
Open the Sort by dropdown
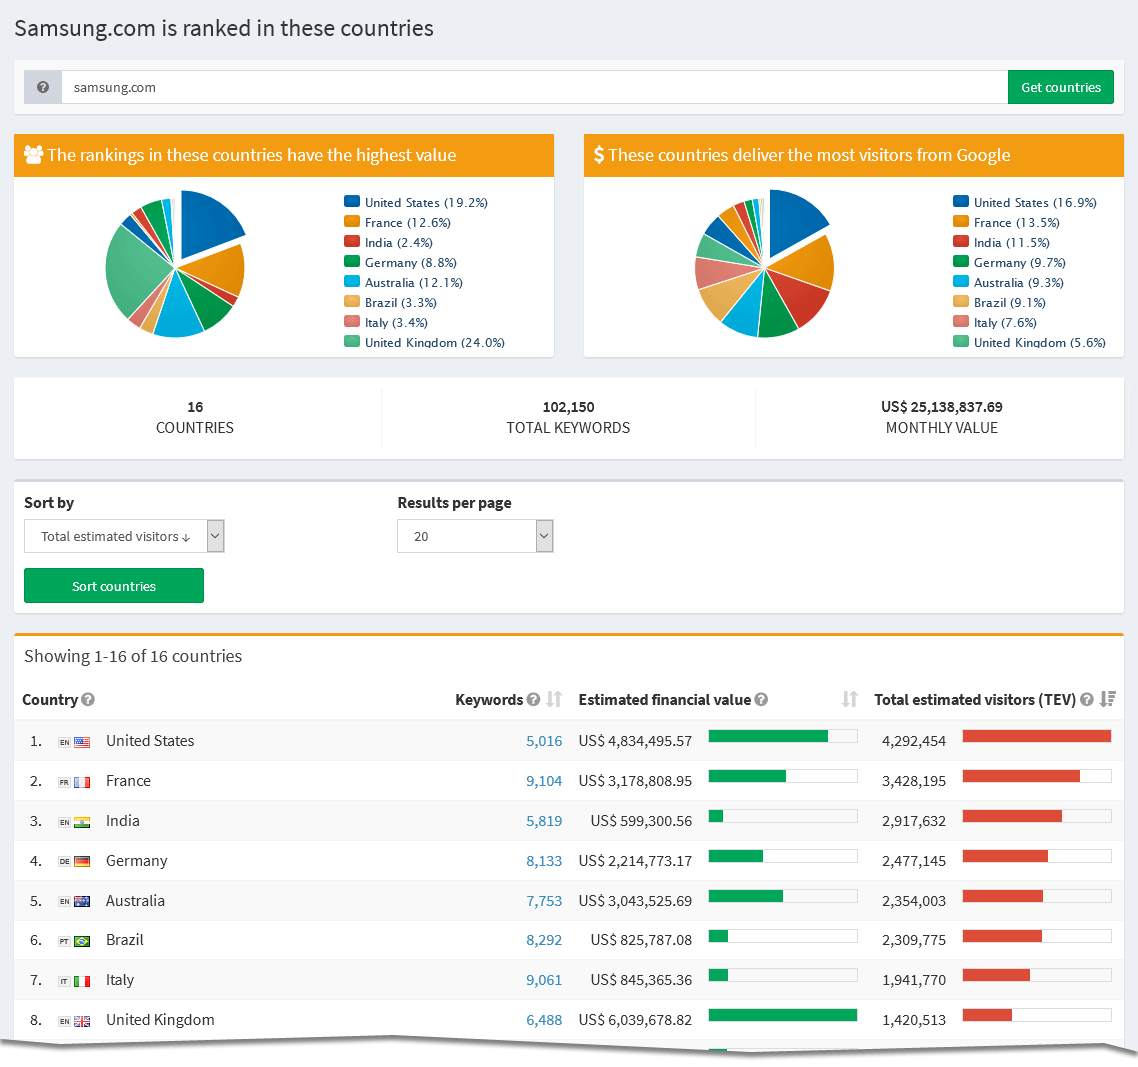(x=124, y=536)
